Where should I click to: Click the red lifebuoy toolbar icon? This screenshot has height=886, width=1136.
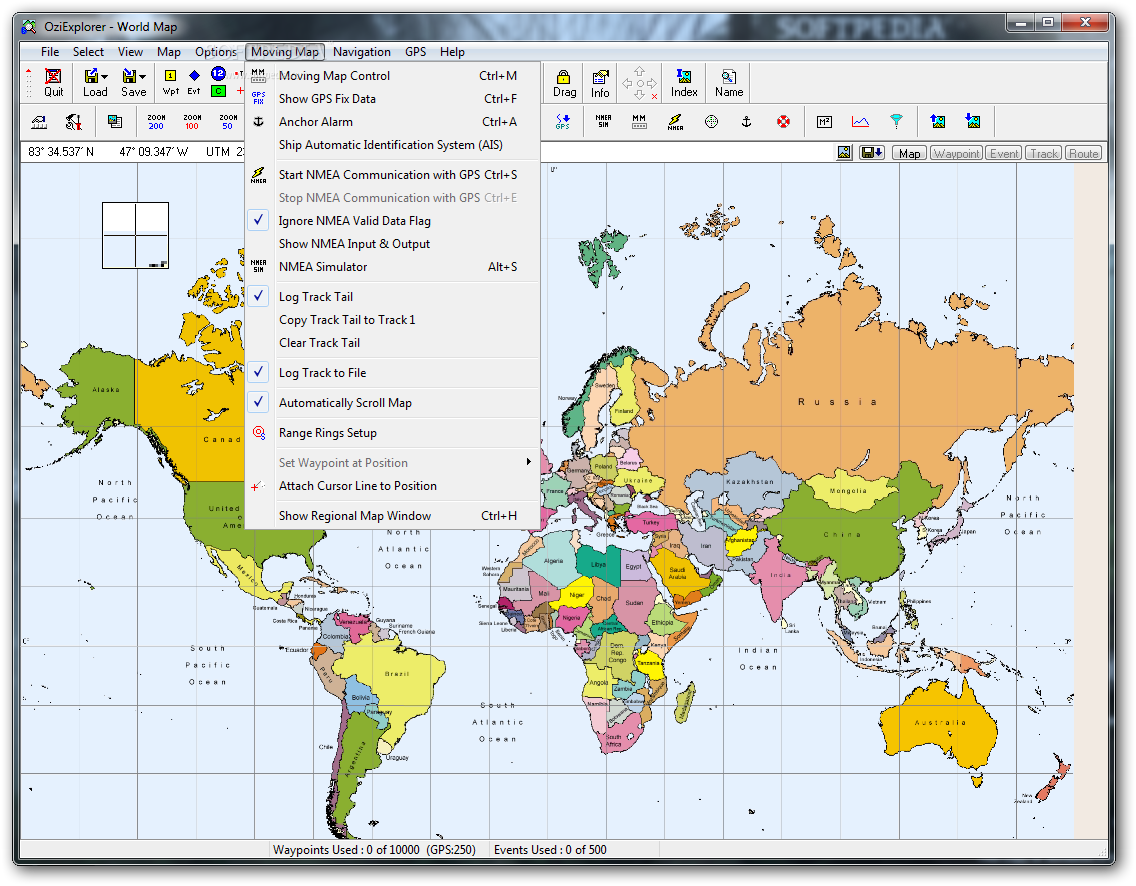click(x=783, y=122)
